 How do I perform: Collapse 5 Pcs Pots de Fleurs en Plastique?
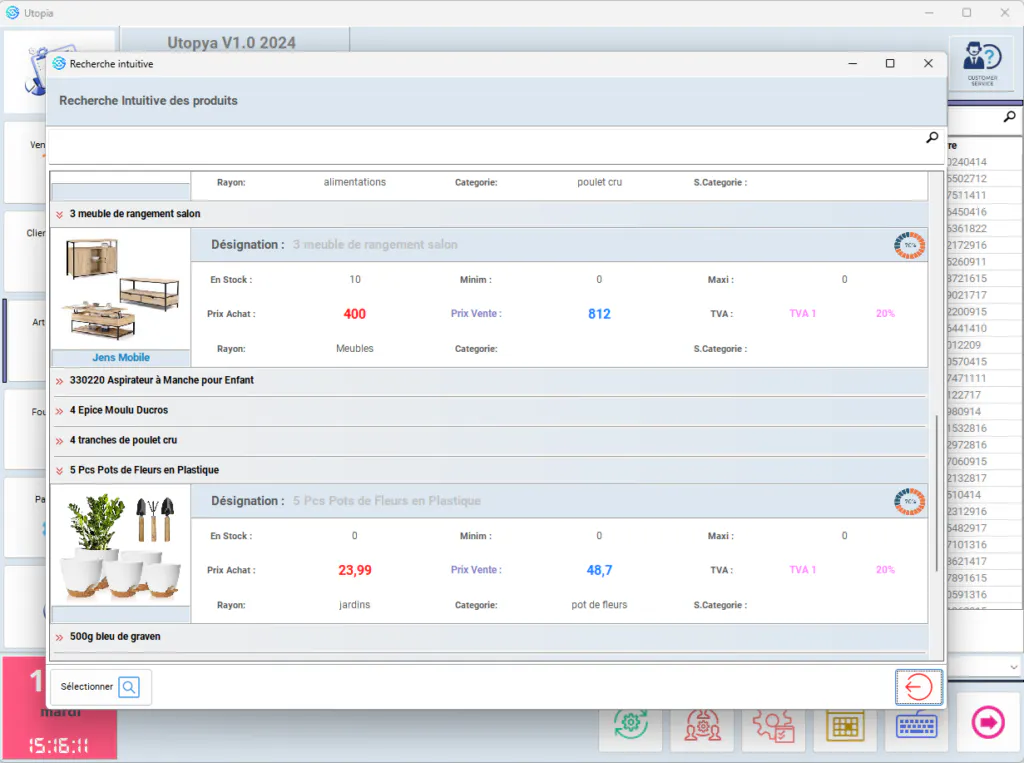click(59, 470)
